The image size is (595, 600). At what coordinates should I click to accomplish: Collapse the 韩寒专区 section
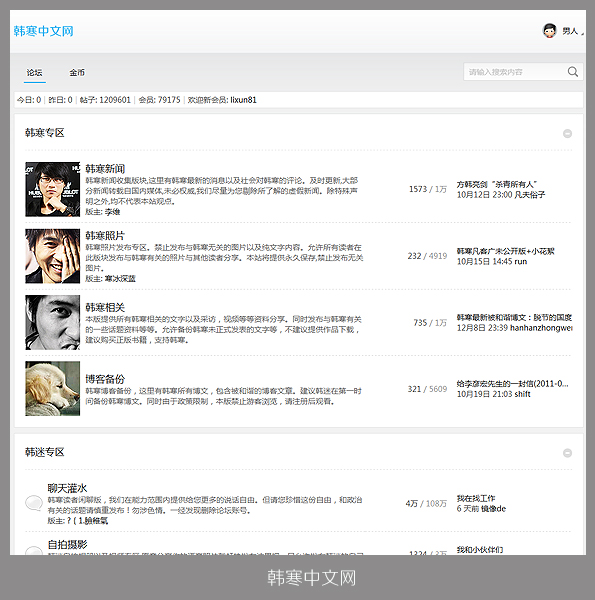(567, 134)
